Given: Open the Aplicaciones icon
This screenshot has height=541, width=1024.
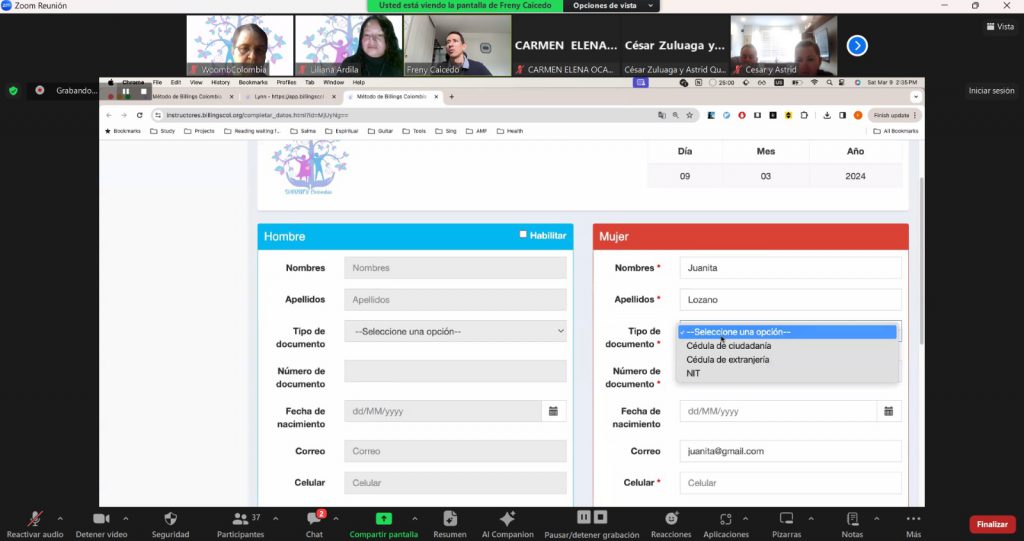Looking at the screenshot, I should (726, 519).
